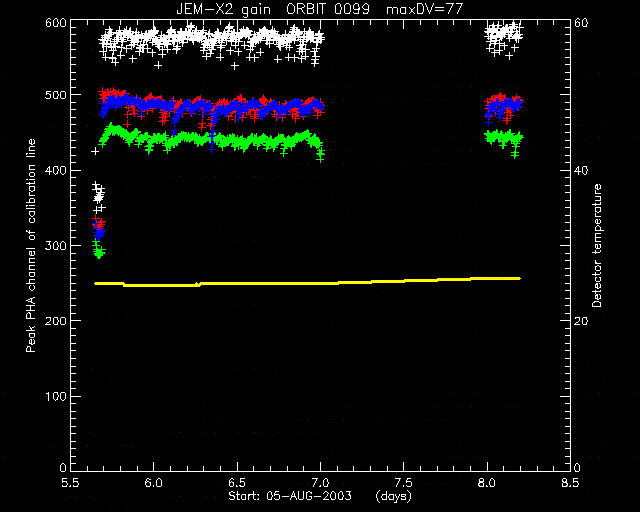Click the left axis label Peak PHA channel

tap(31, 246)
